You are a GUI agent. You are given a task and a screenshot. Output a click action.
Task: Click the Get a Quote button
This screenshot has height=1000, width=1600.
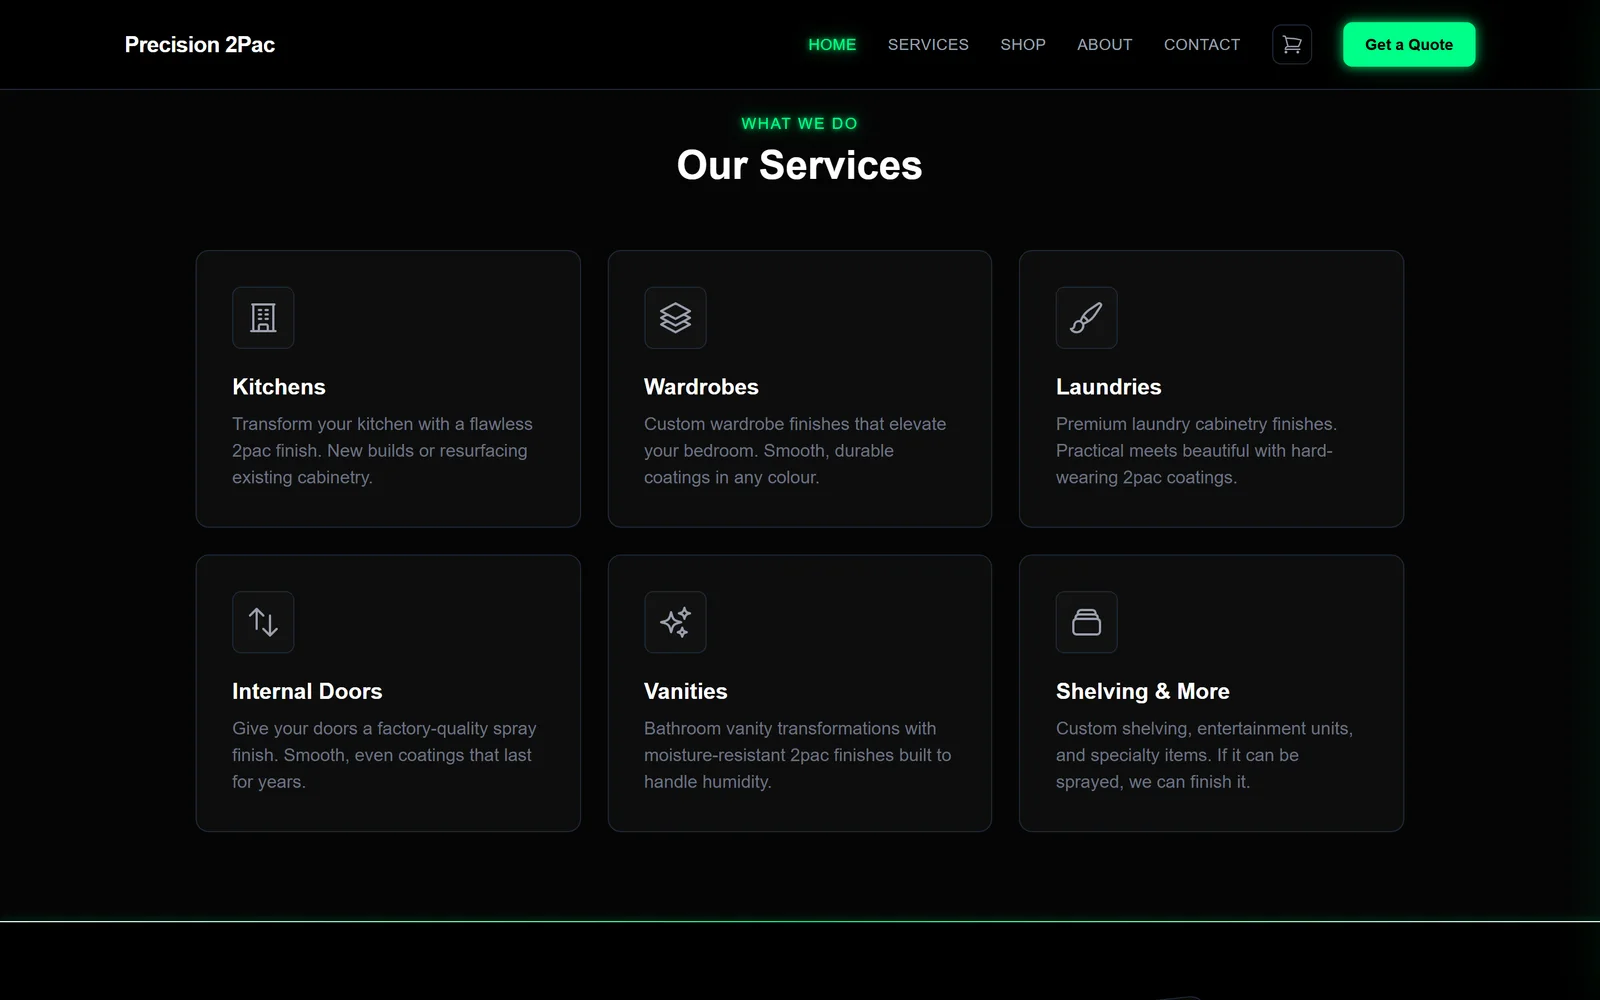click(1409, 45)
